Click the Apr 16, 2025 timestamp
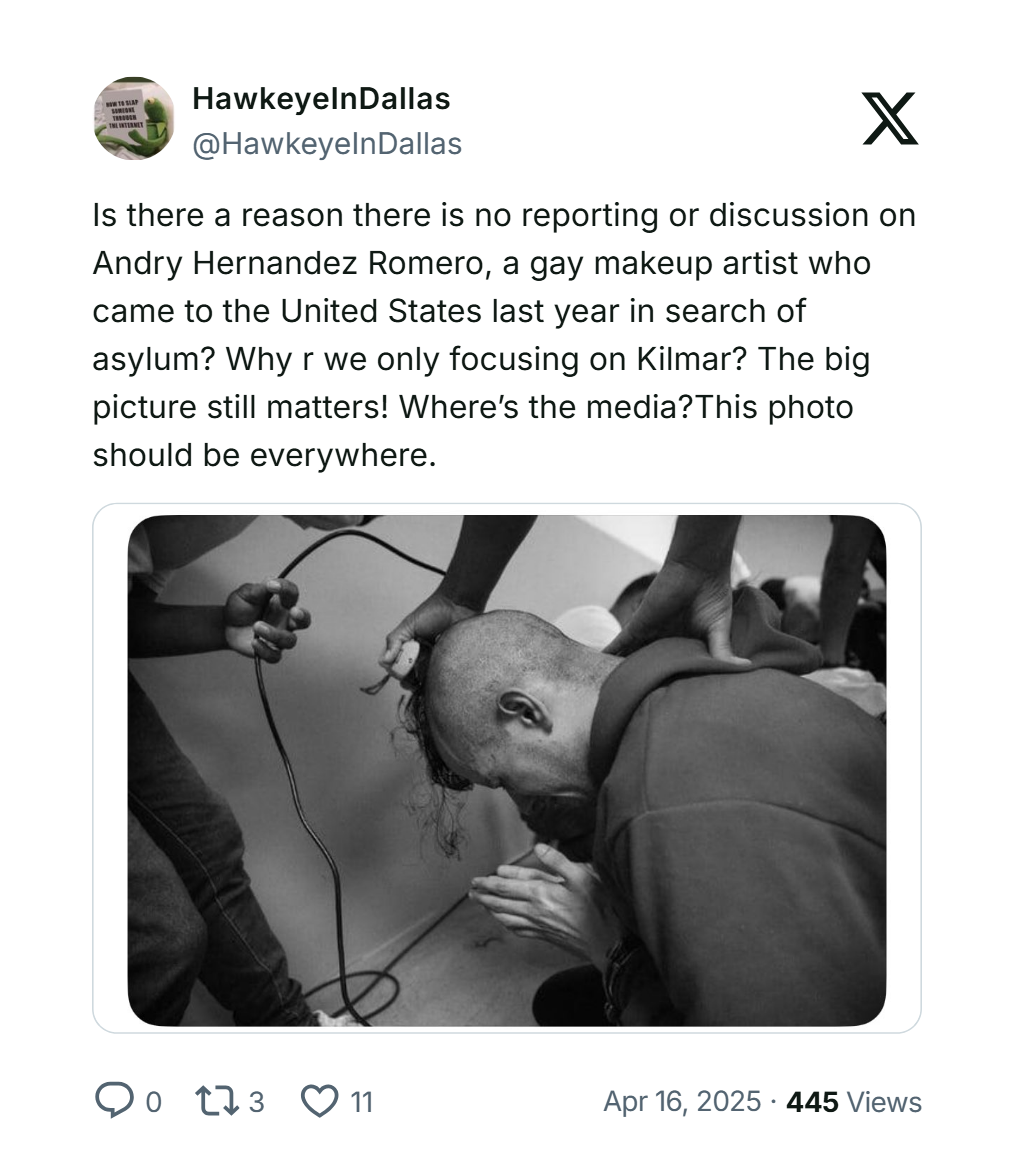The image size is (1010, 1162). (682, 1102)
